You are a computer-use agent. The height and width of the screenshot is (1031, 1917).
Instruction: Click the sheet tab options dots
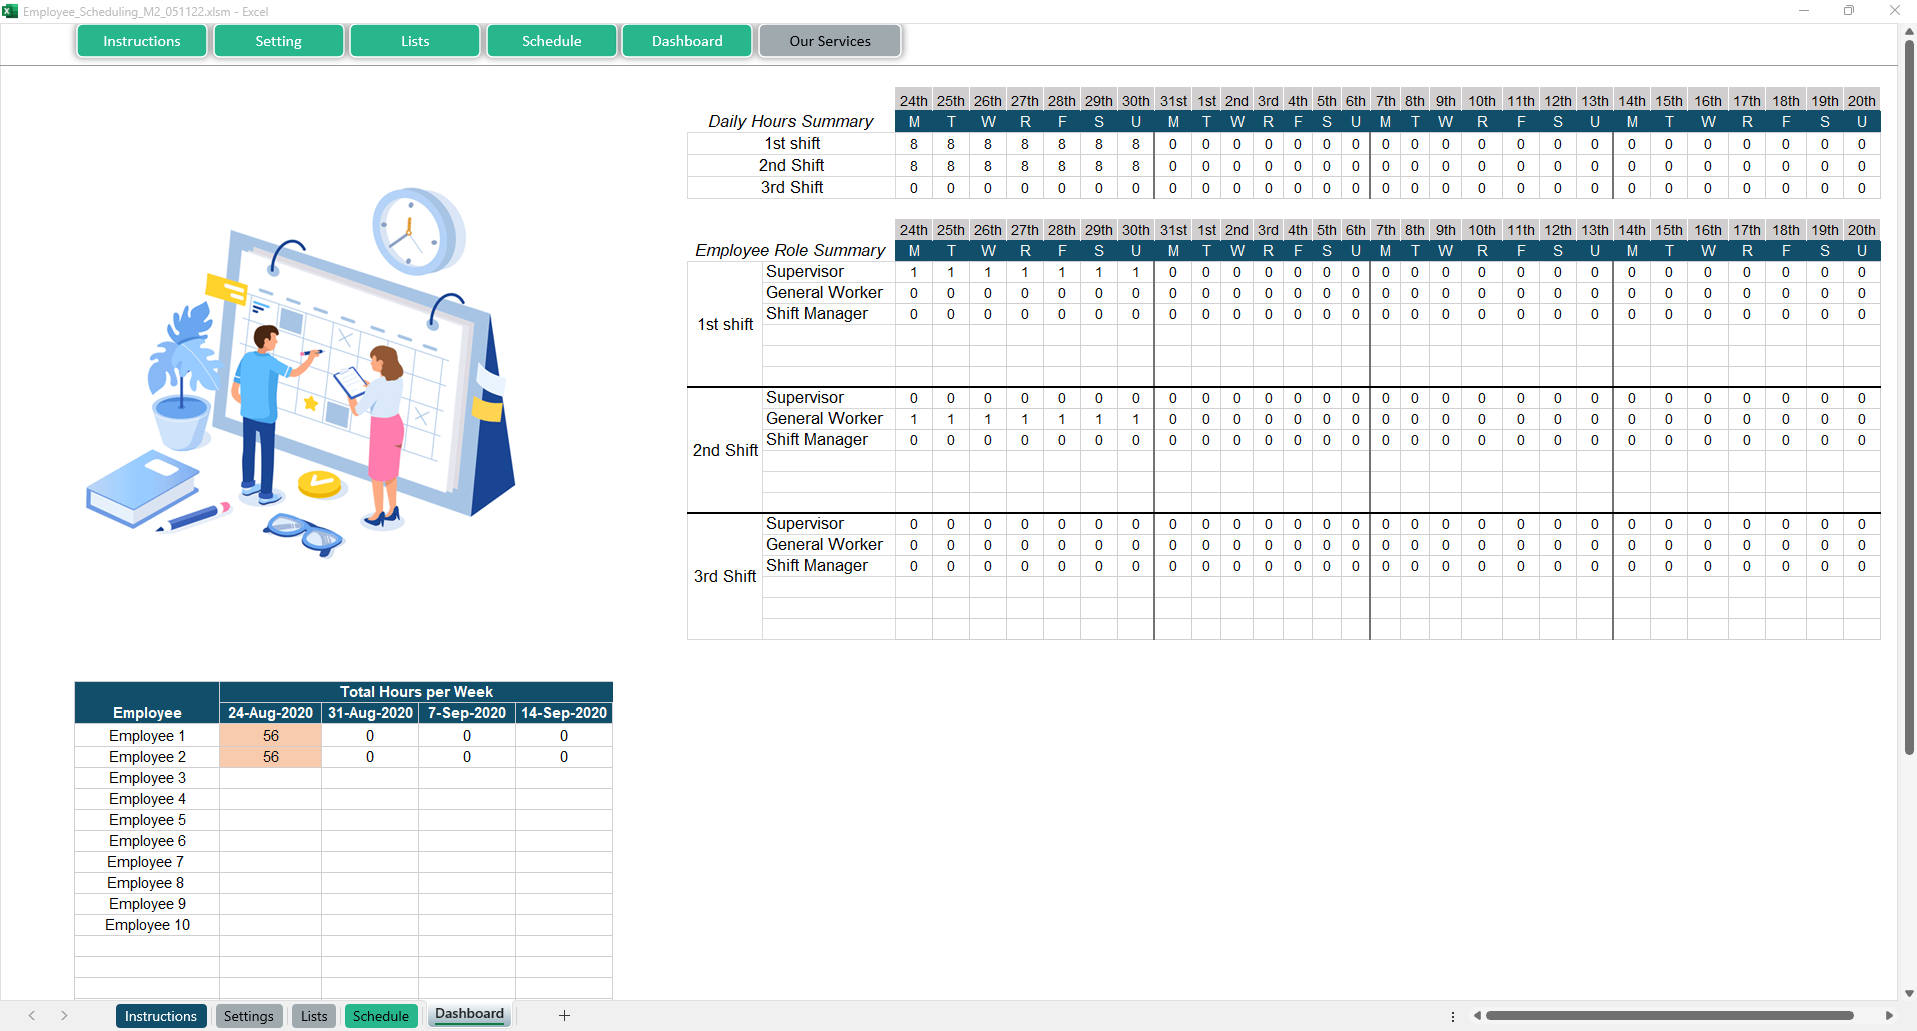pos(1453,1016)
